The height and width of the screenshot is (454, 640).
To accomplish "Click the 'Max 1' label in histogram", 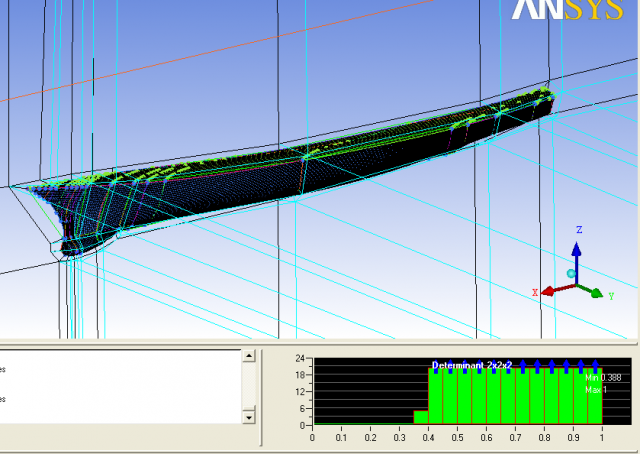I will pyautogui.click(x=595, y=389).
